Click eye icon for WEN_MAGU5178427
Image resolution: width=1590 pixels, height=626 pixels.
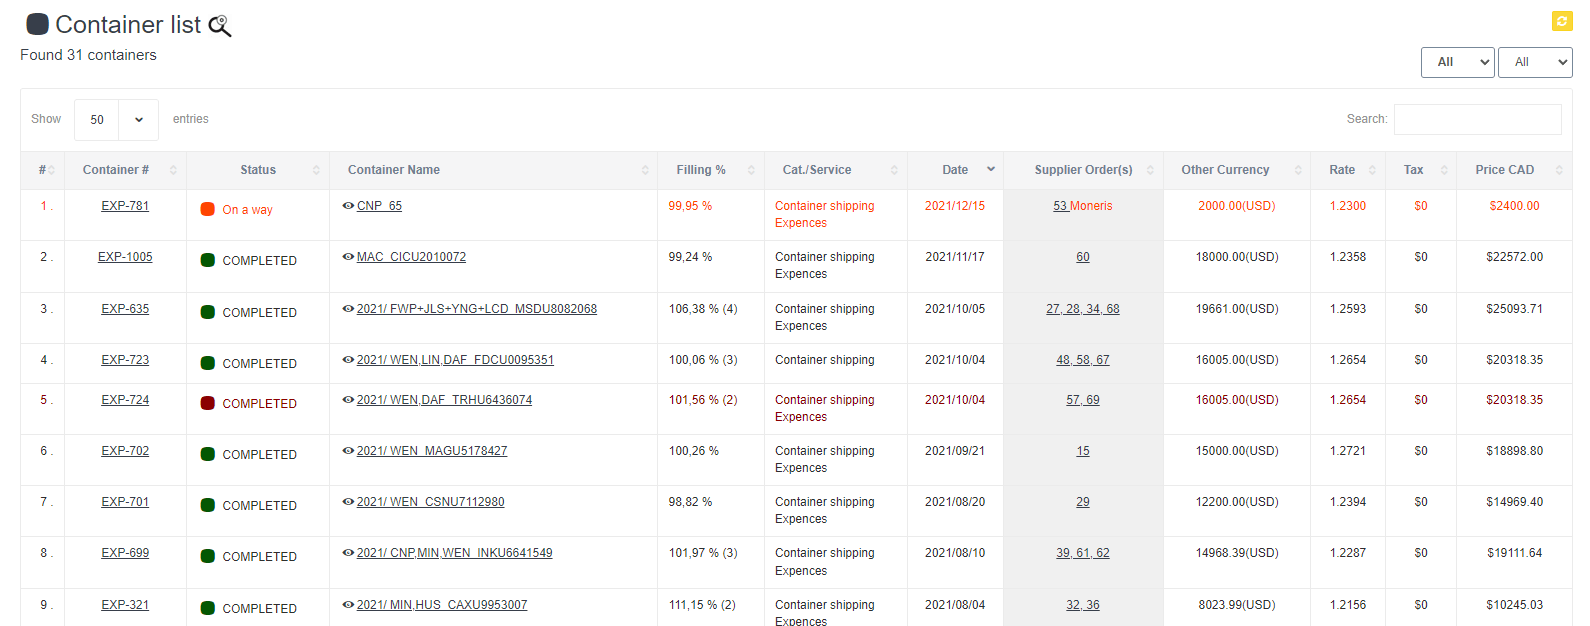[348, 451]
